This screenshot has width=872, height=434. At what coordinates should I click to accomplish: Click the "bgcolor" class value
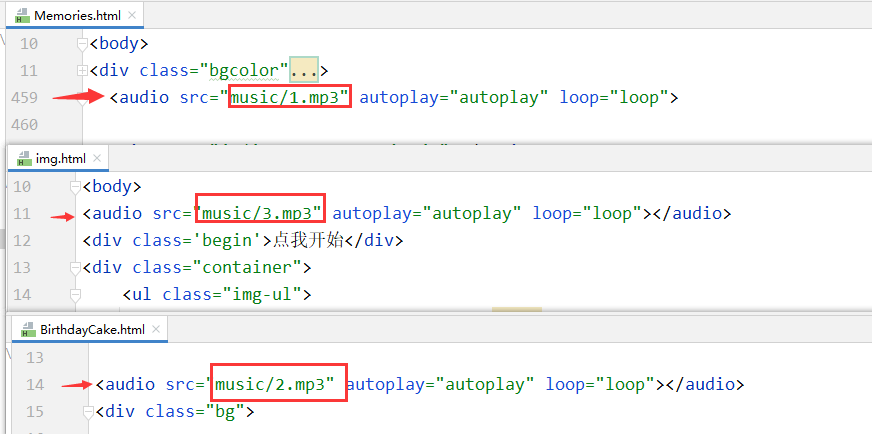coord(242,71)
